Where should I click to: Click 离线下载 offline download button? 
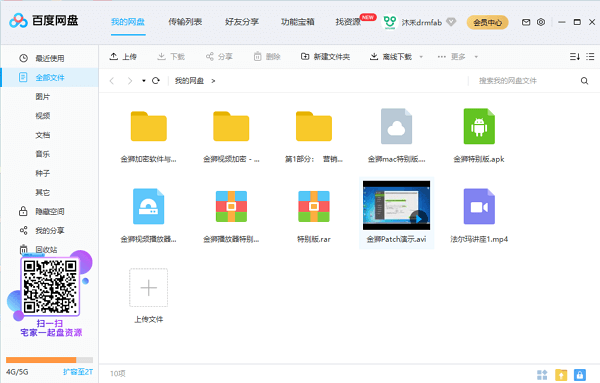(x=391, y=57)
